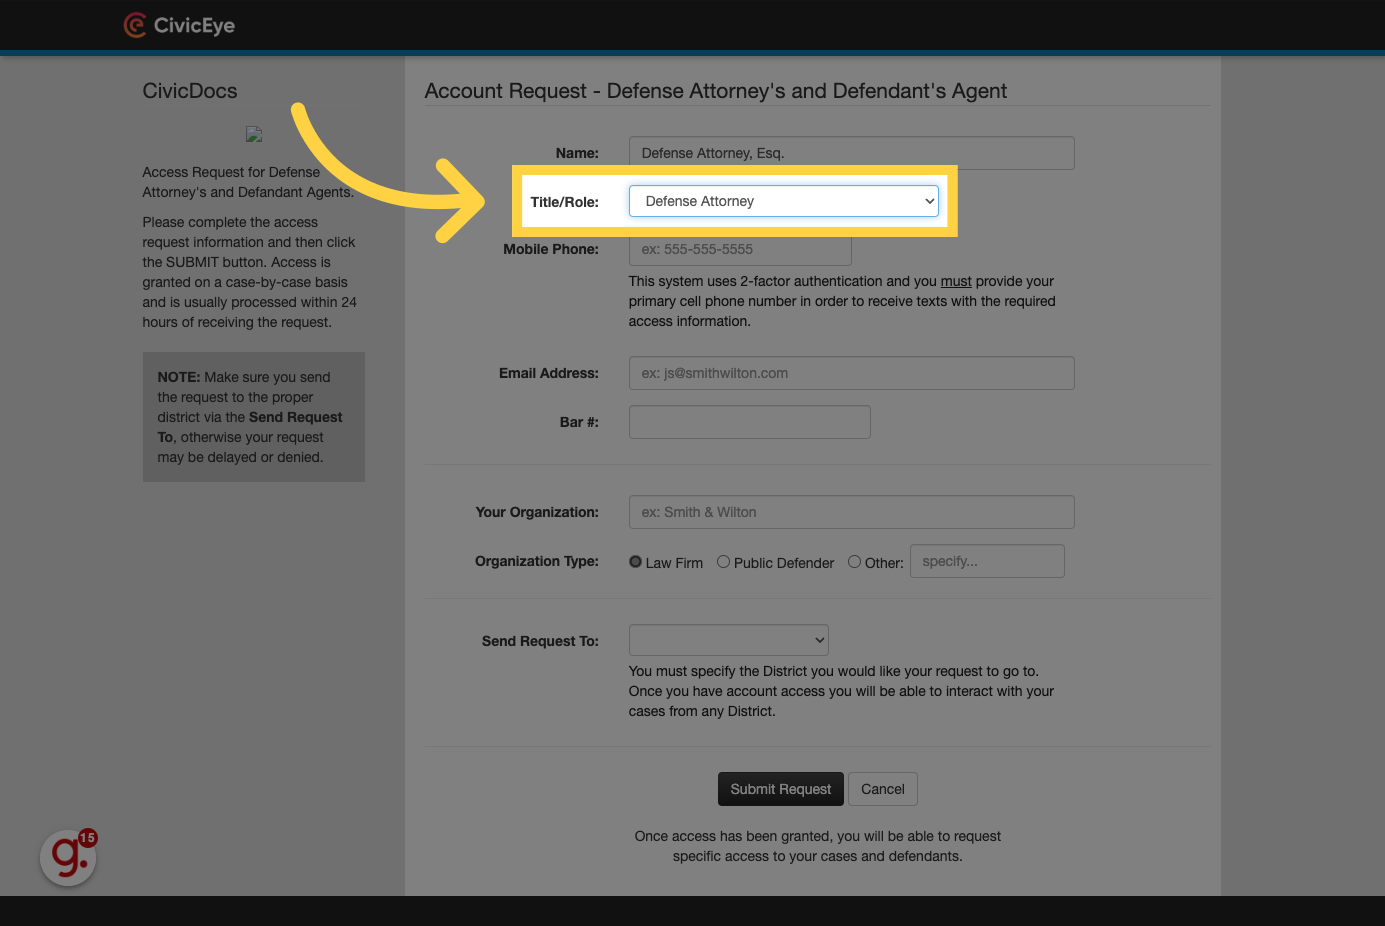Cancel the account request
This screenshot has height=926, width=1385.
coord(883,789)
